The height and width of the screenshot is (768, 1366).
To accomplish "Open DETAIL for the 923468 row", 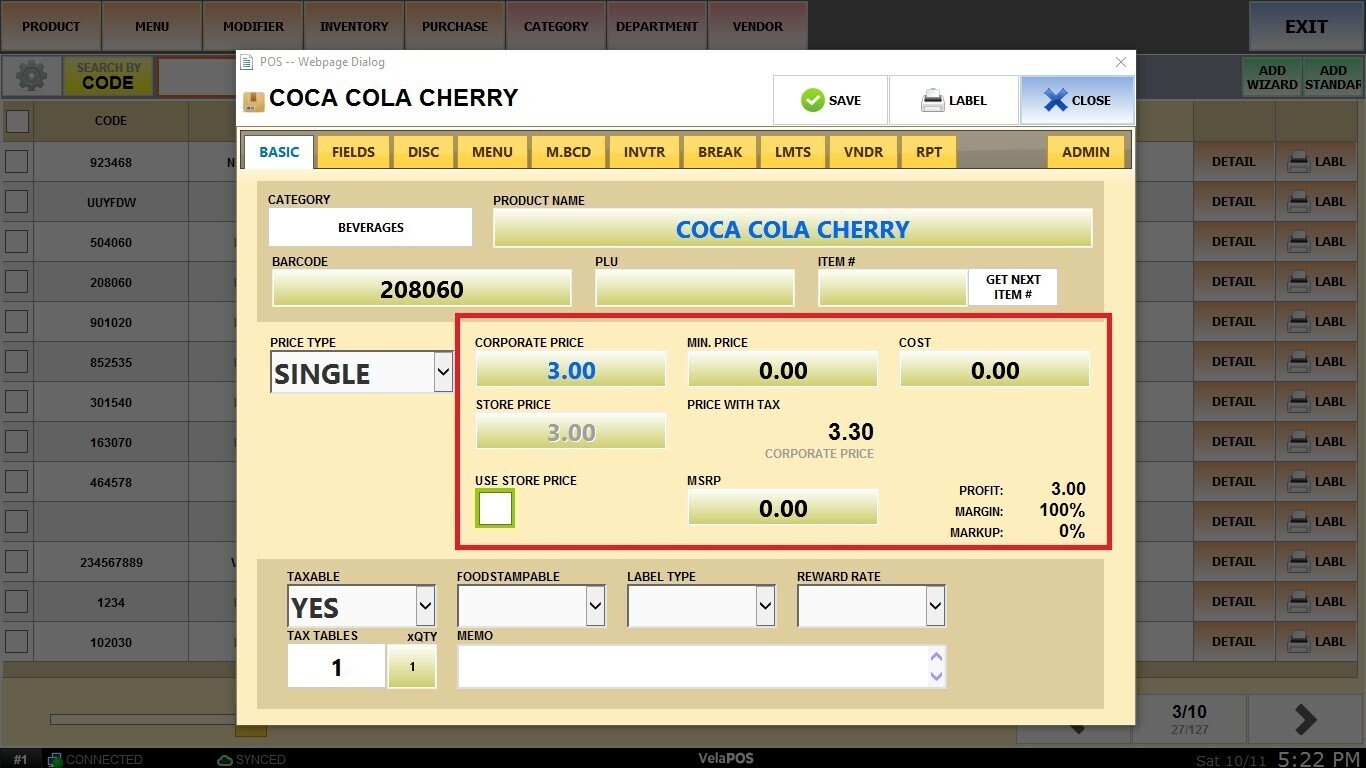I will click(1234, 162).
